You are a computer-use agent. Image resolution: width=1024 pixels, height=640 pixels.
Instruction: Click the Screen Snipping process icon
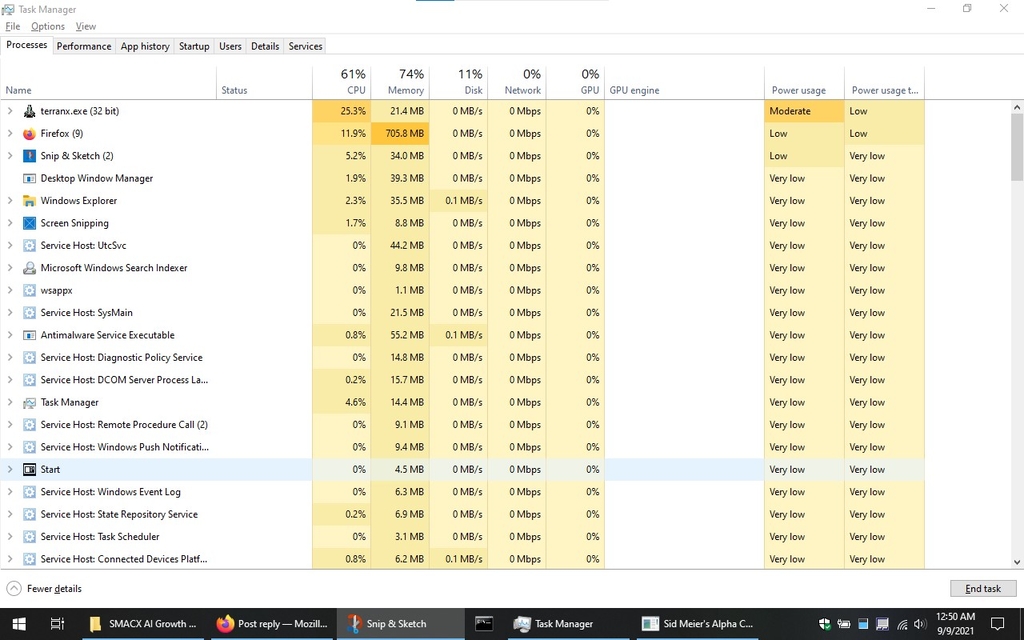click(29, 223)
